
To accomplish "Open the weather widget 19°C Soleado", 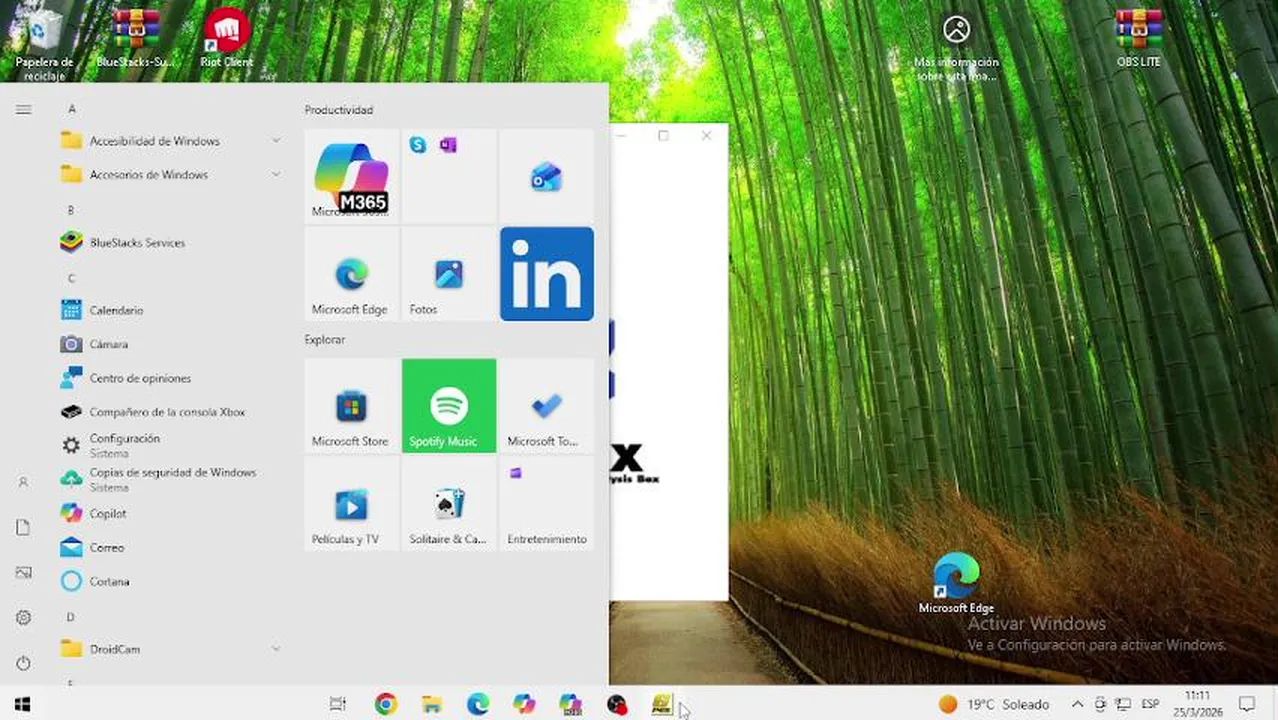I will coord(994,704).
